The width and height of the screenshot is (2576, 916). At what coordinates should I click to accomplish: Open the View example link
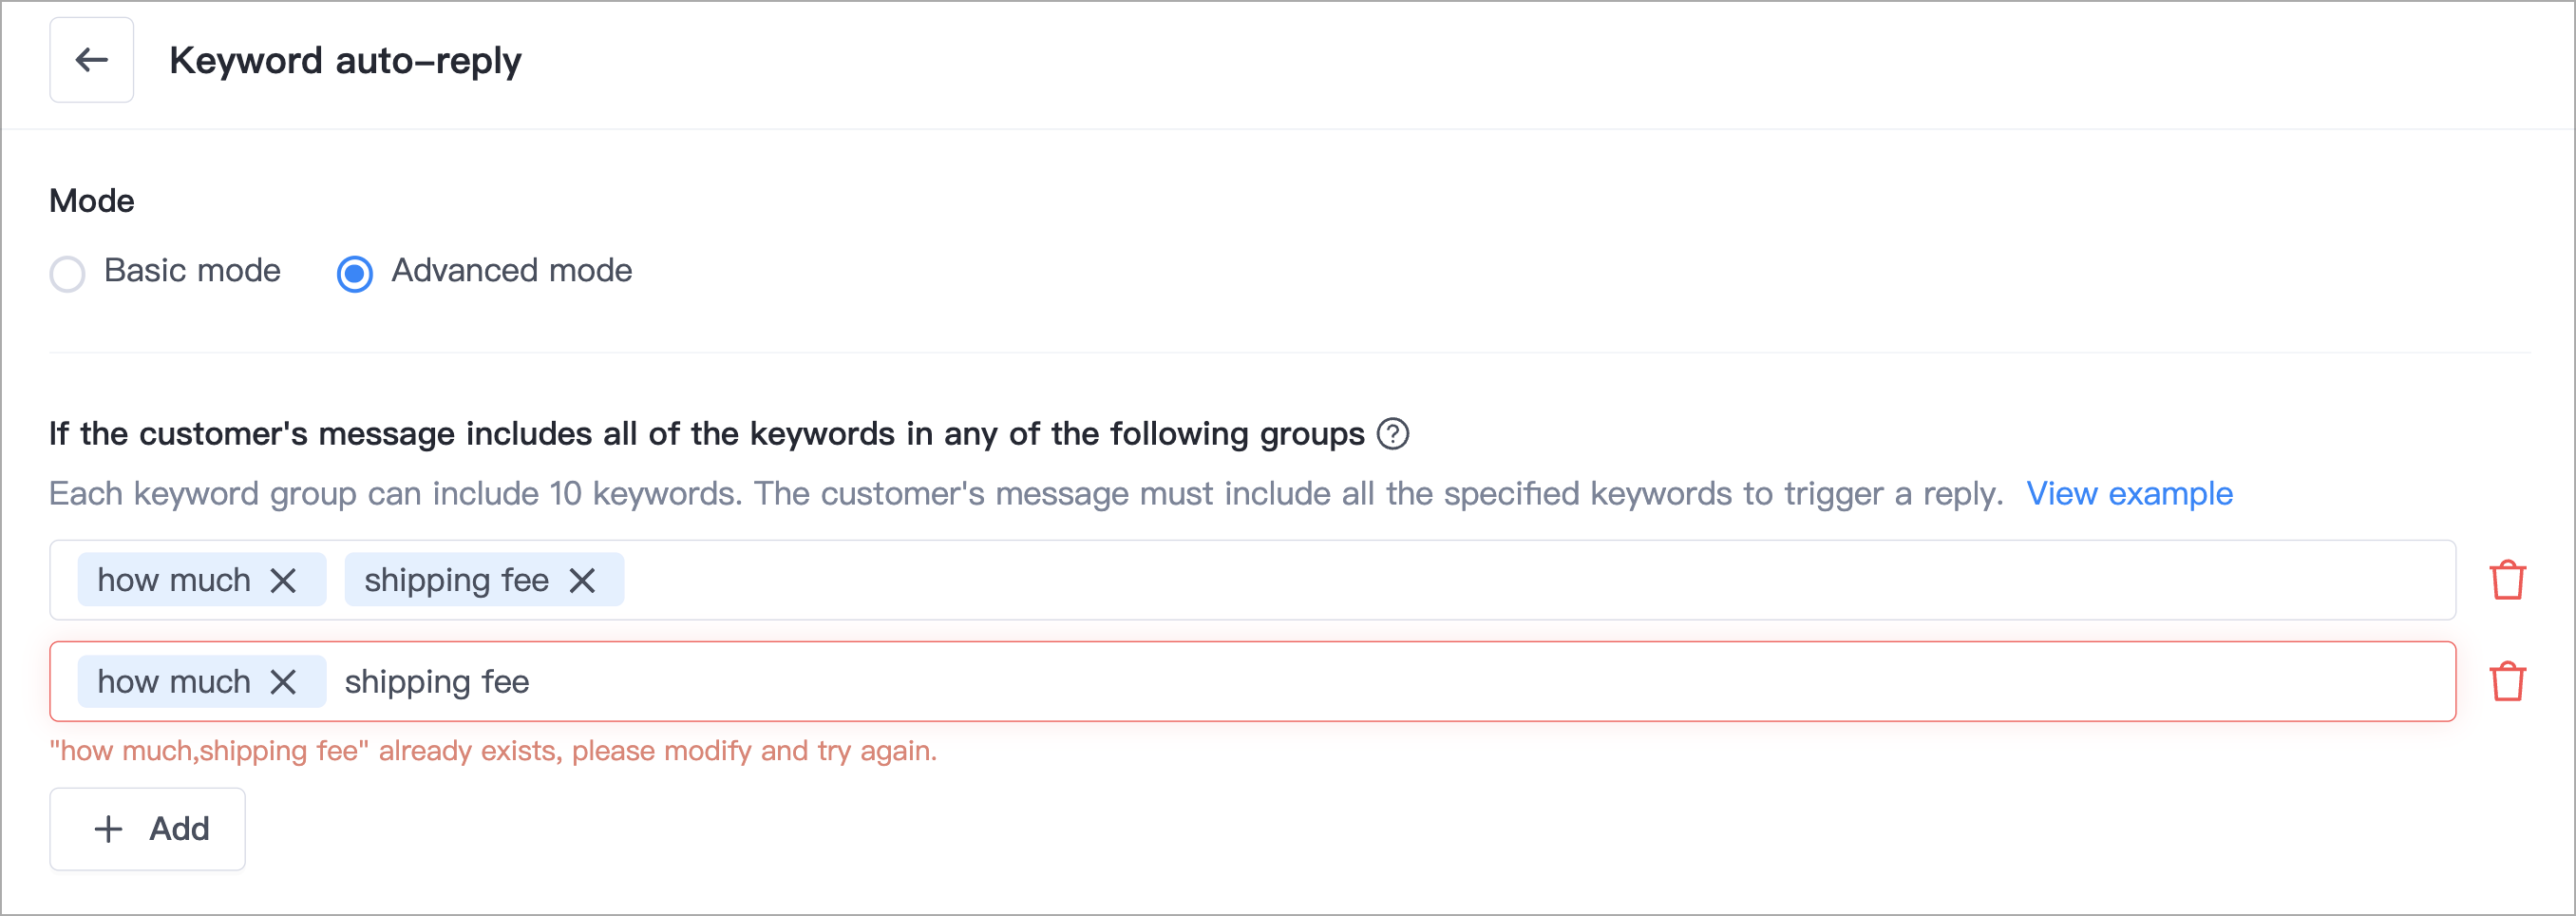pos(2129,494)
